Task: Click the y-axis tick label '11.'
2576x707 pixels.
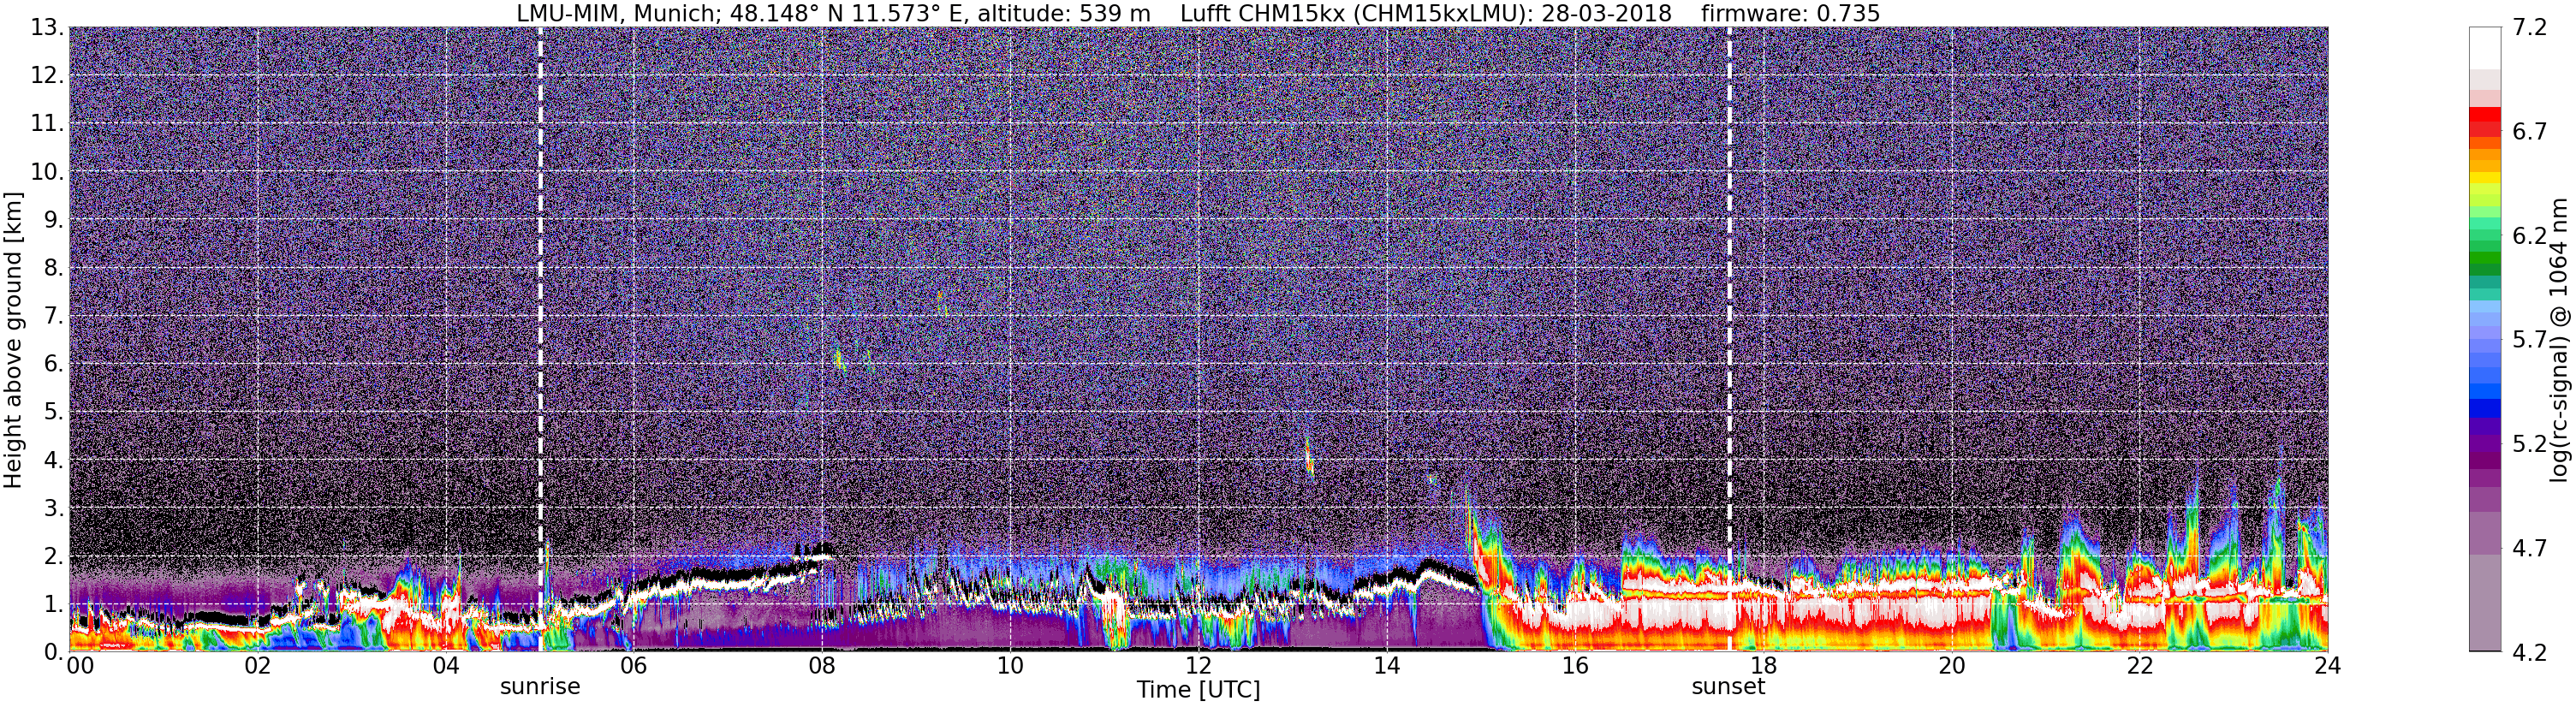Action: click(46, 124)
